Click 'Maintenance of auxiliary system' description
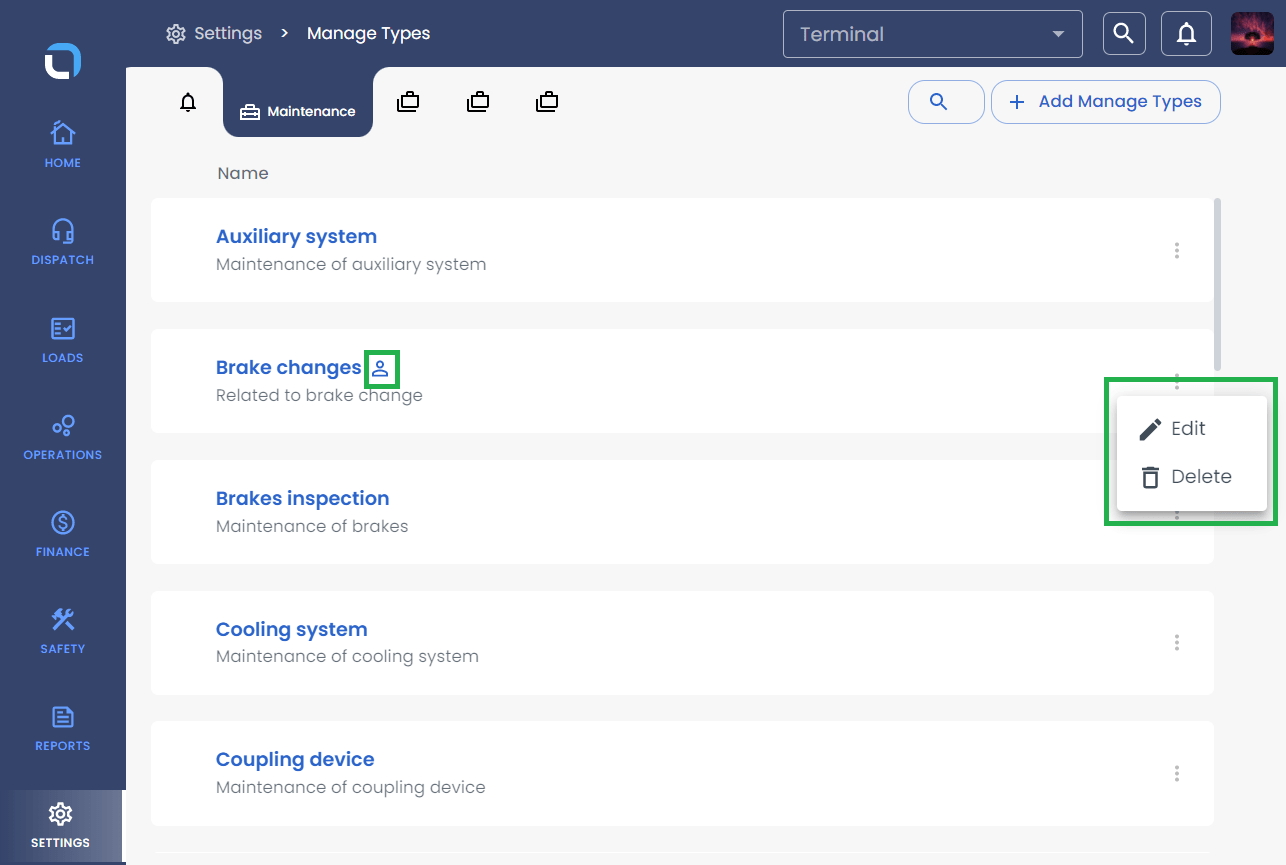This screenshot has height=865, width=1286. click(x=351, y=265)
